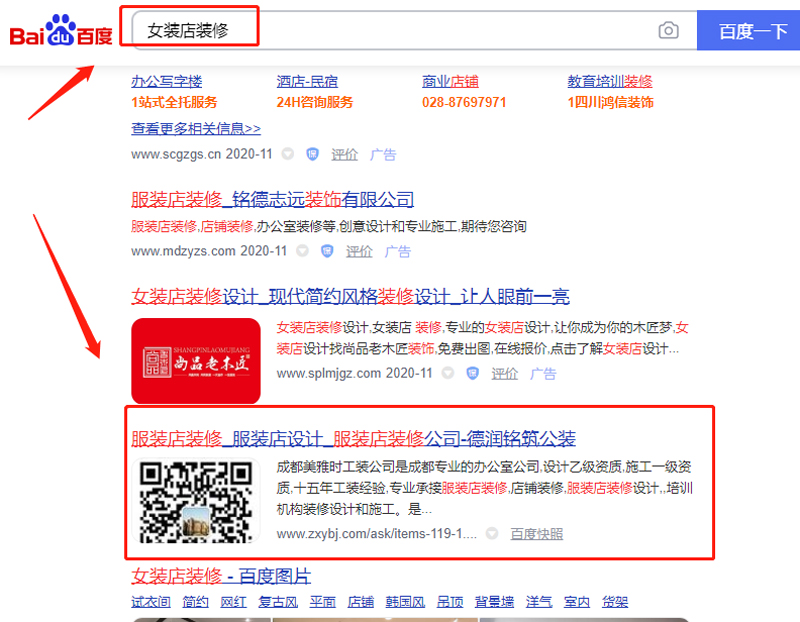The image size is (800, 622).
Task: Expand the dropdown arrow next to www.scgzgs.cn
Action: click(x=288, y=154)
